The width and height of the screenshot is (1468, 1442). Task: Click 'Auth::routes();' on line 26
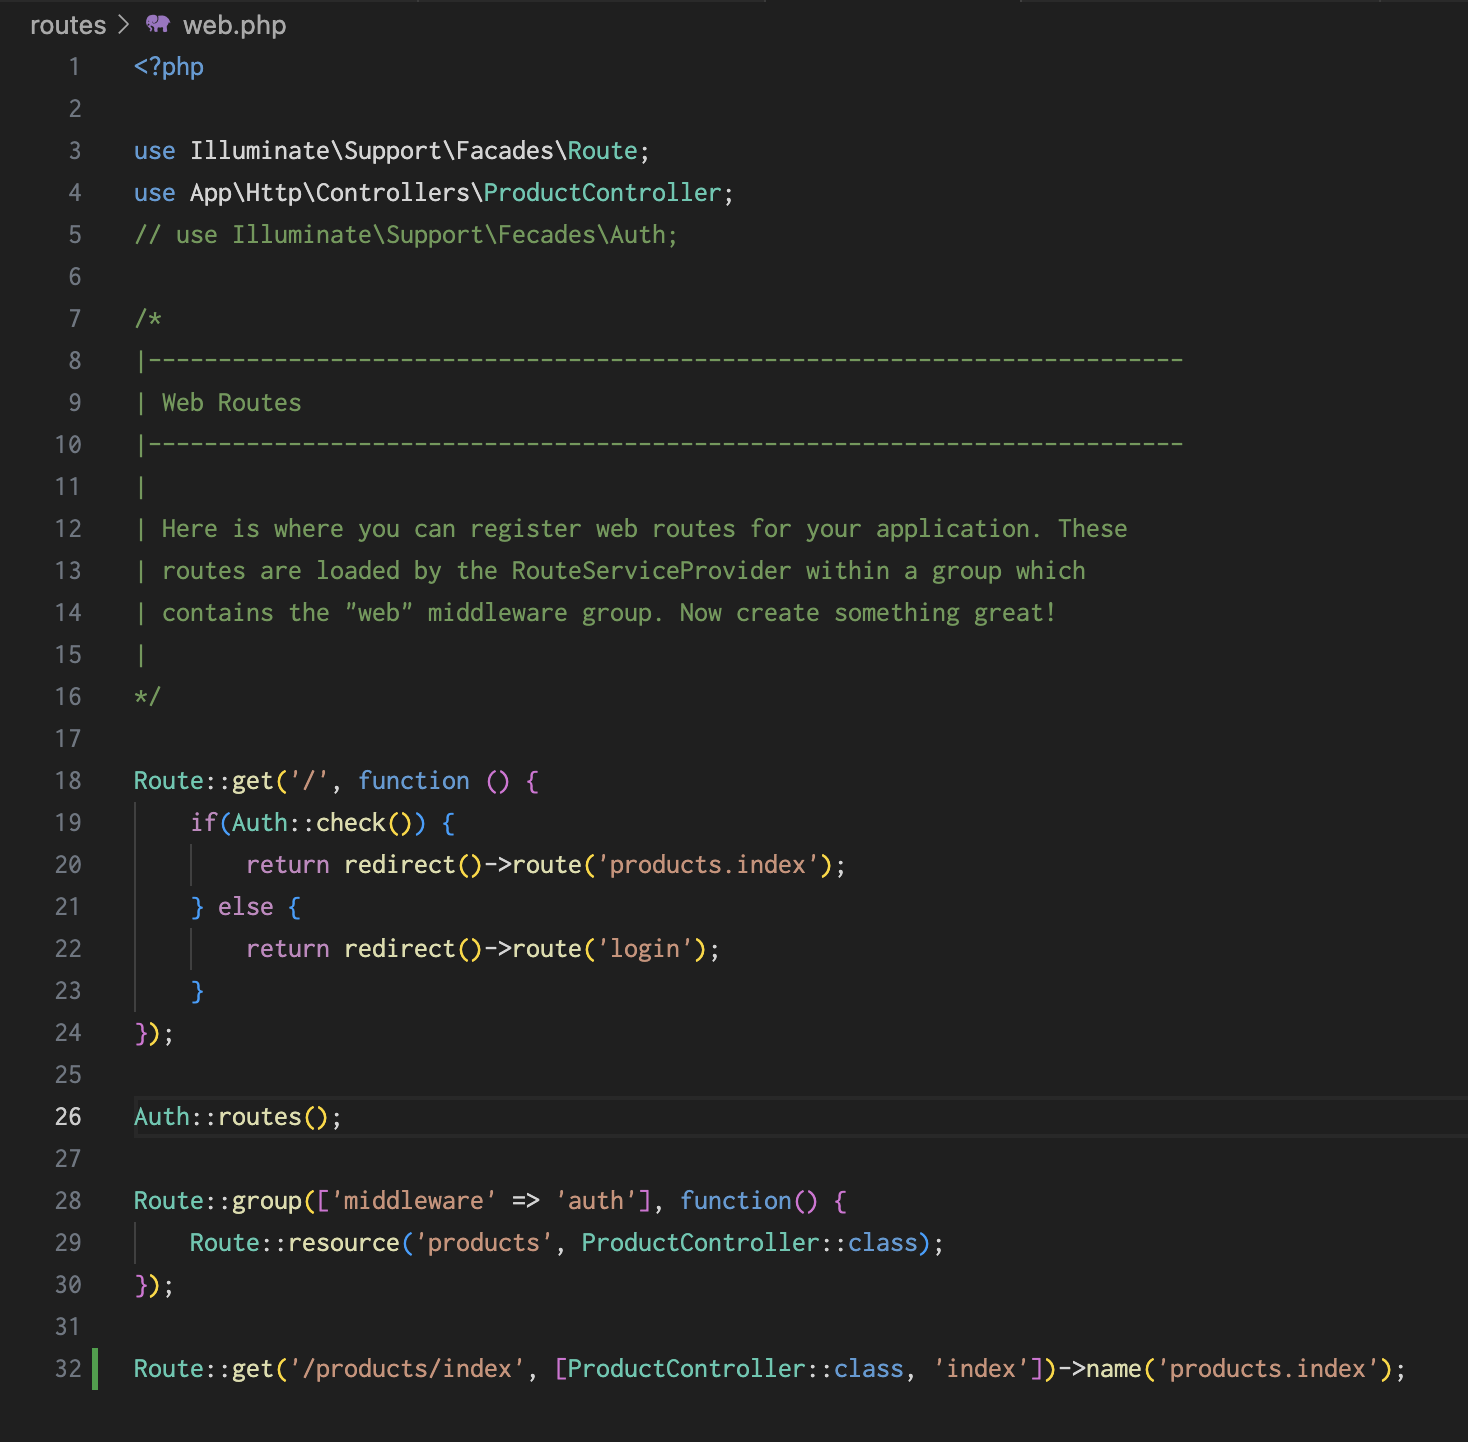tap(238, 1117)
